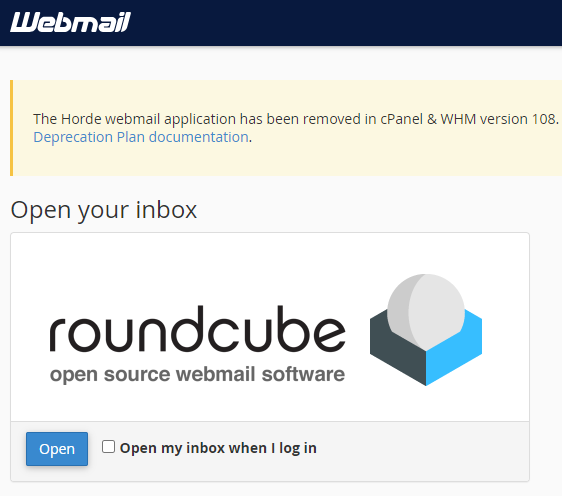Click the gray sphere in the roundcube logo
The width and height of the screenshot is (562, 496).
pos(426,312)
